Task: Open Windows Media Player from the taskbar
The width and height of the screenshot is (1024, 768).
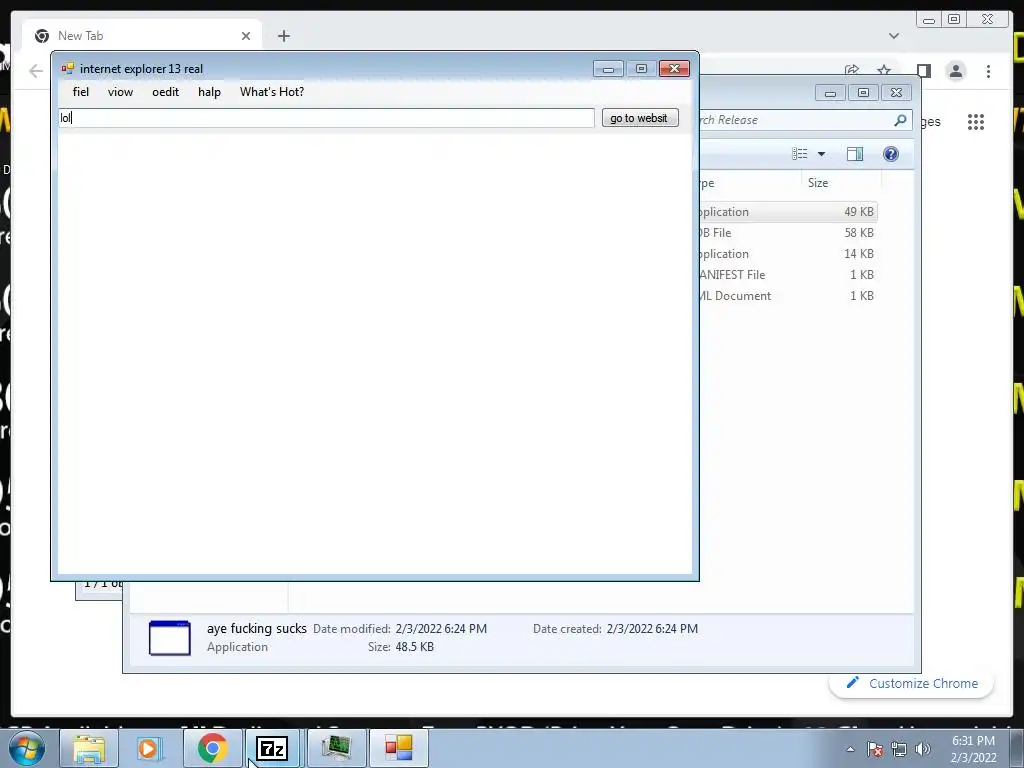Action: [x=149, y=748]
